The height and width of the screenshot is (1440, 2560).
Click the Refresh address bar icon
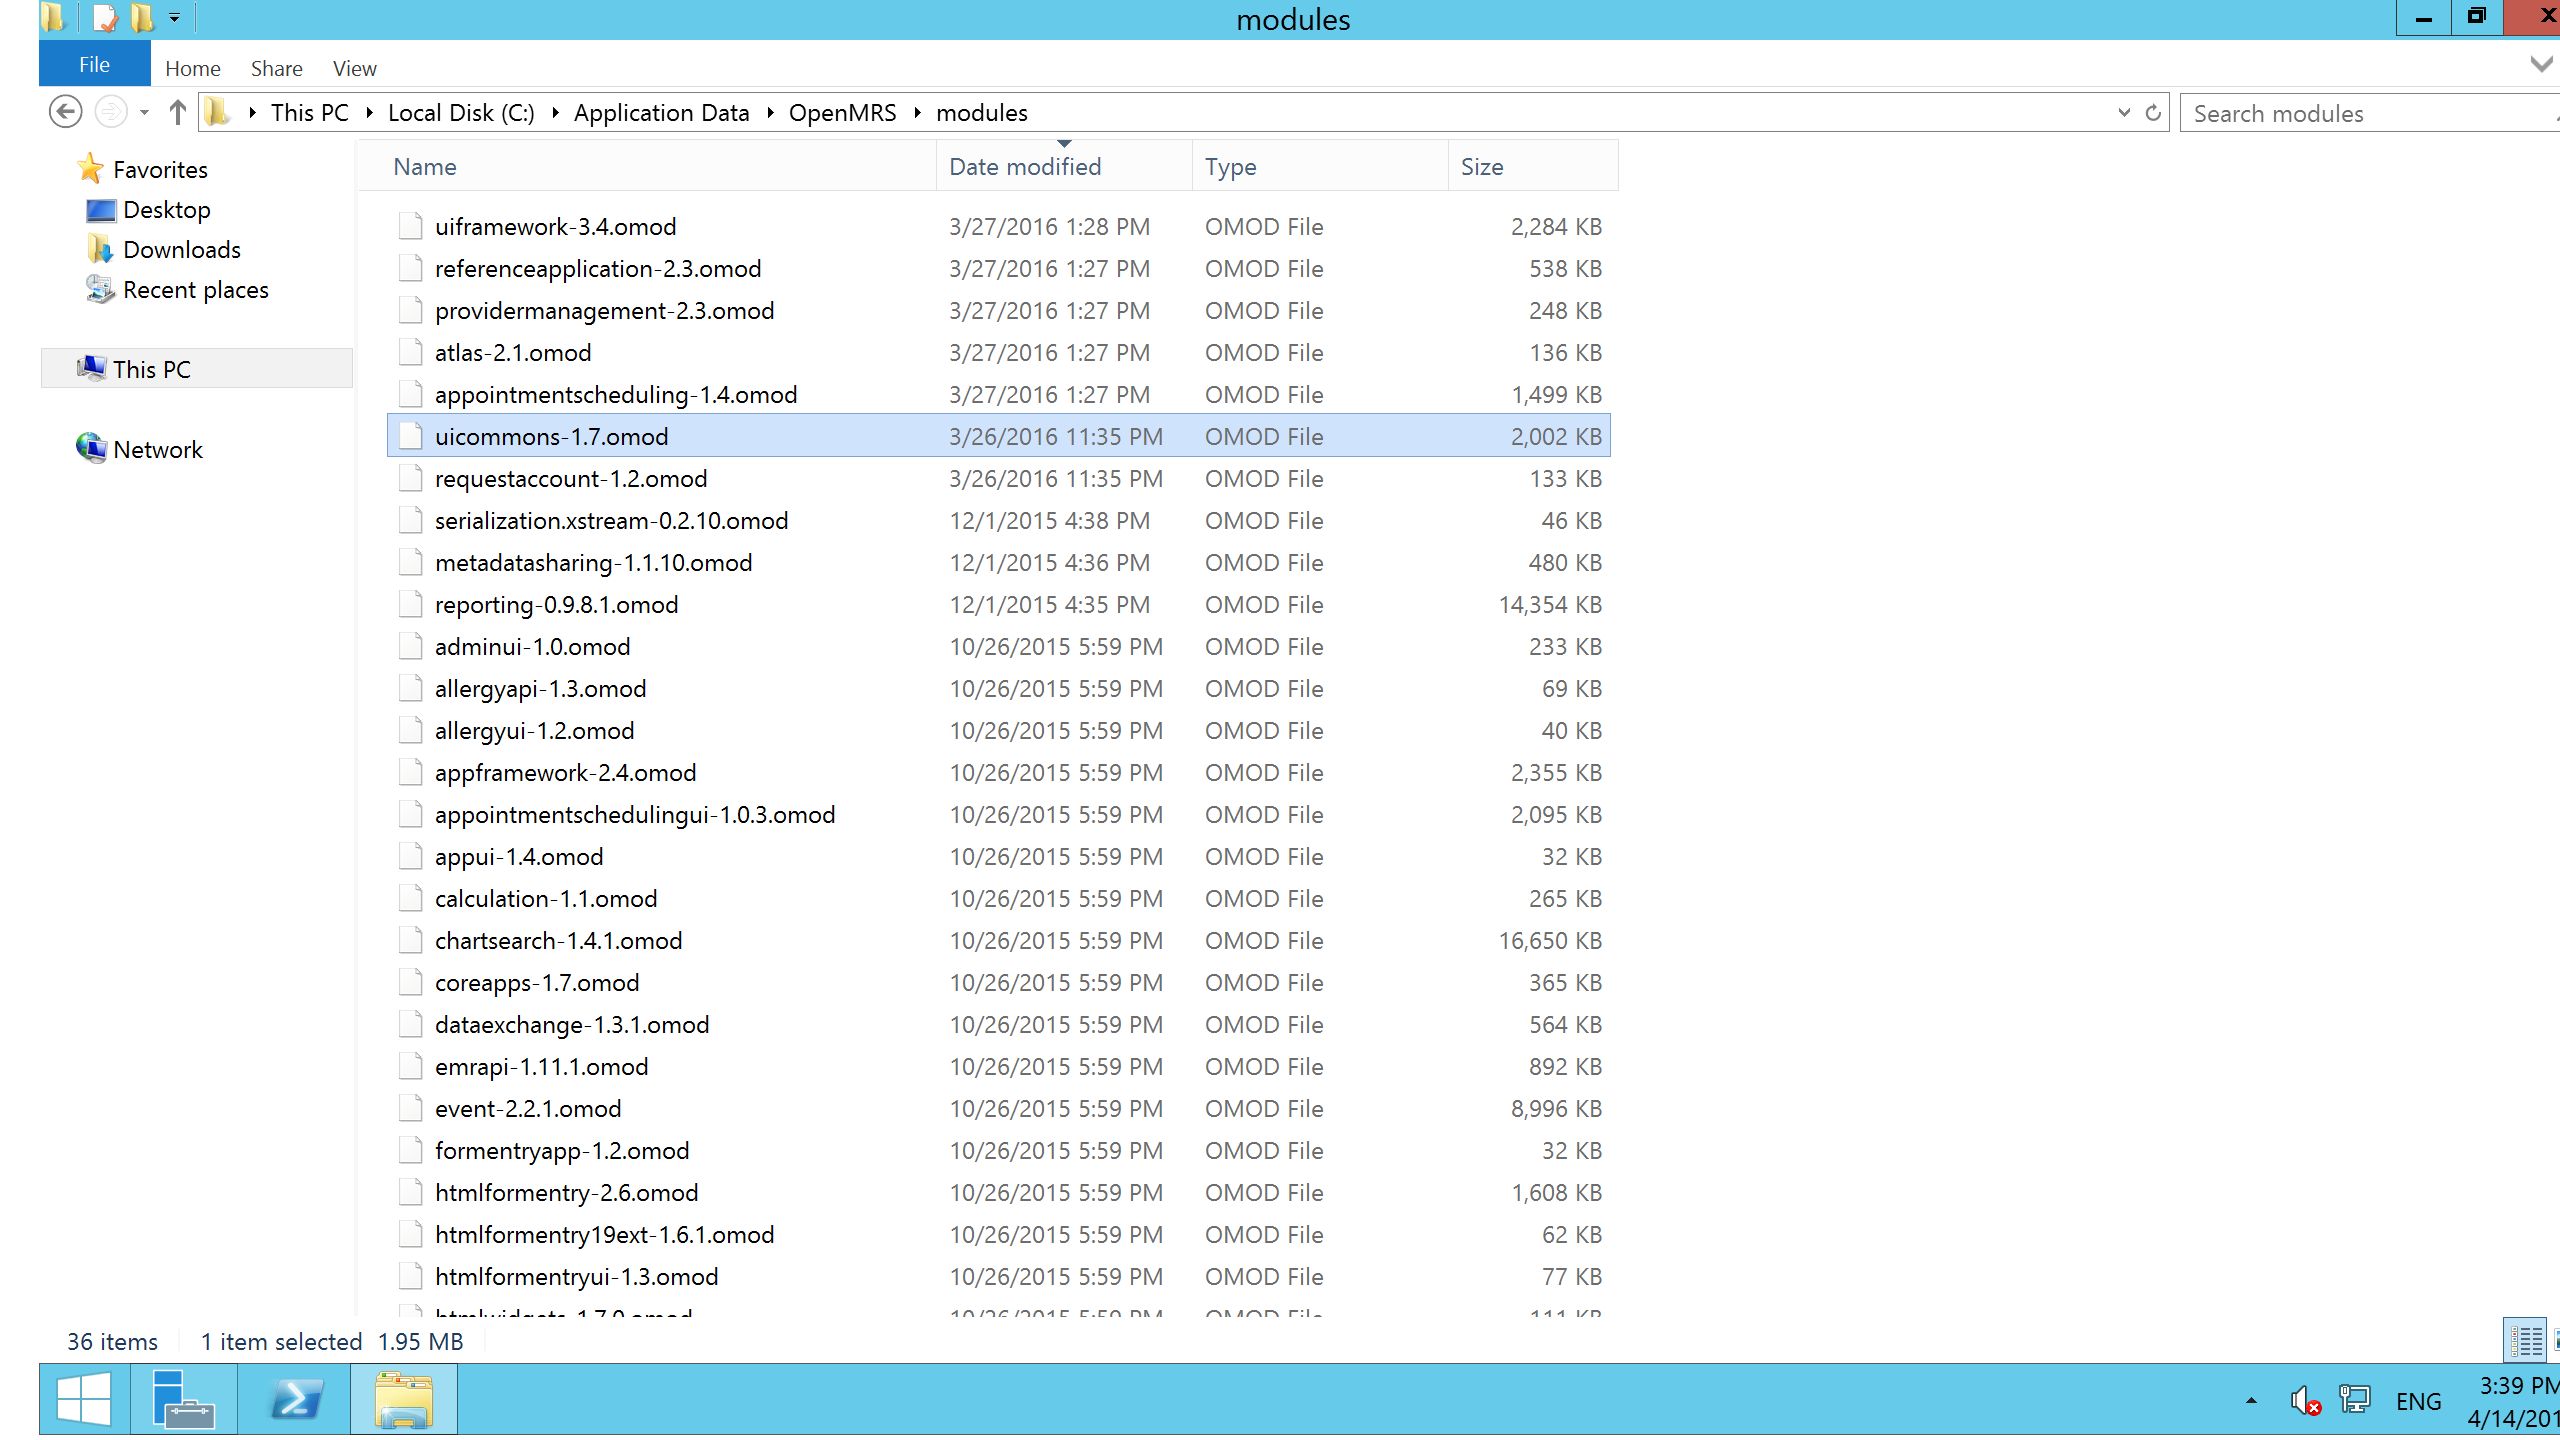click(2153, 113)
